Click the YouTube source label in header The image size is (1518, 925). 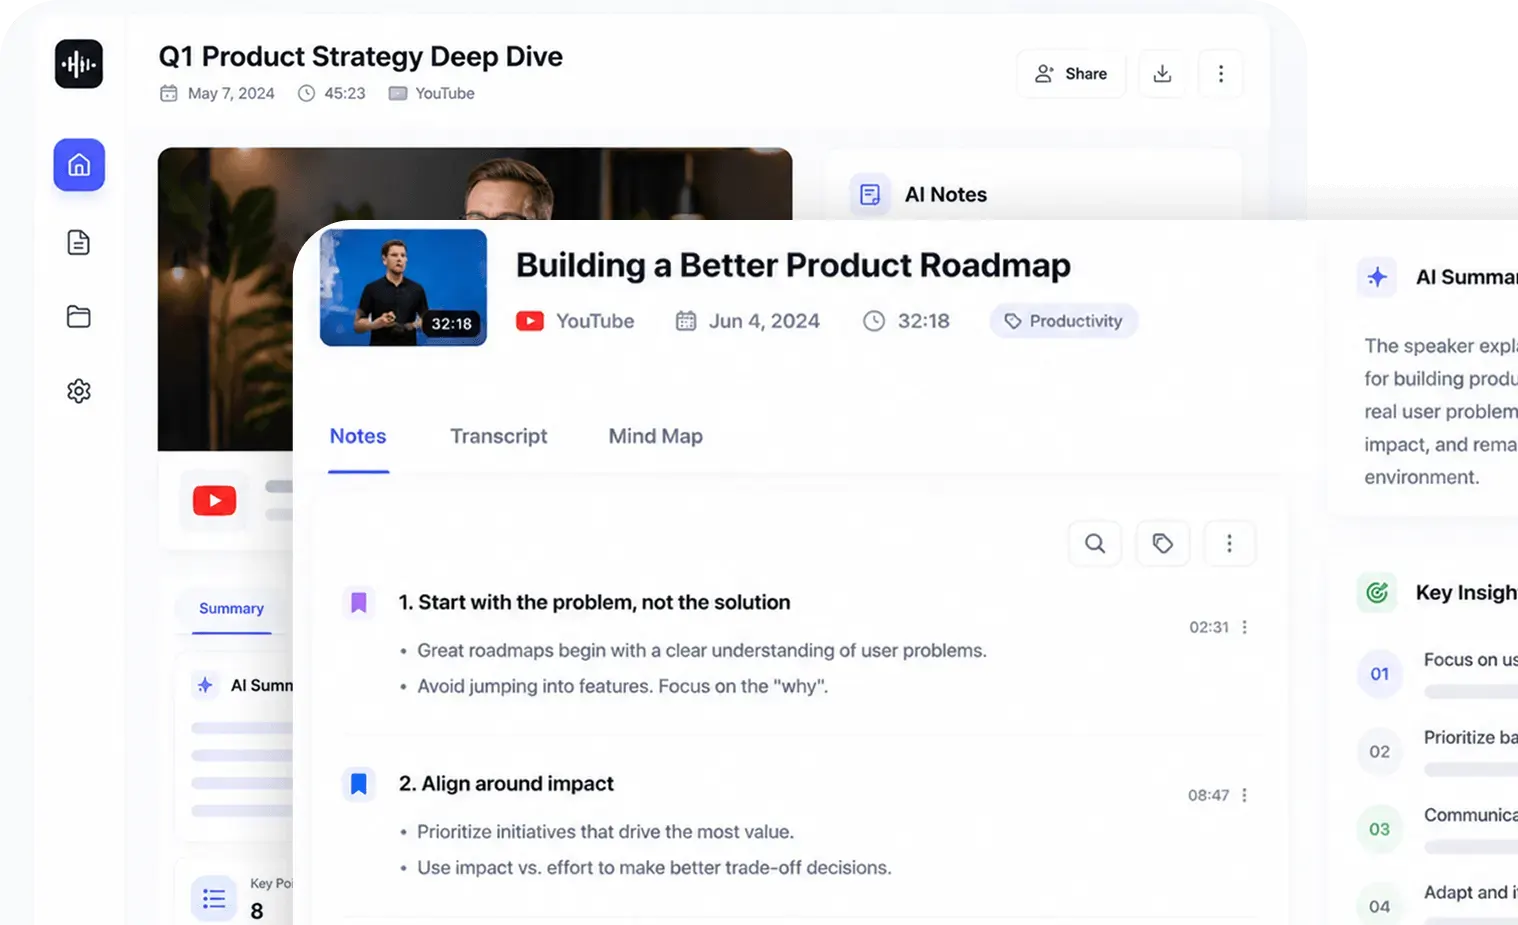(x=445, y=93)
